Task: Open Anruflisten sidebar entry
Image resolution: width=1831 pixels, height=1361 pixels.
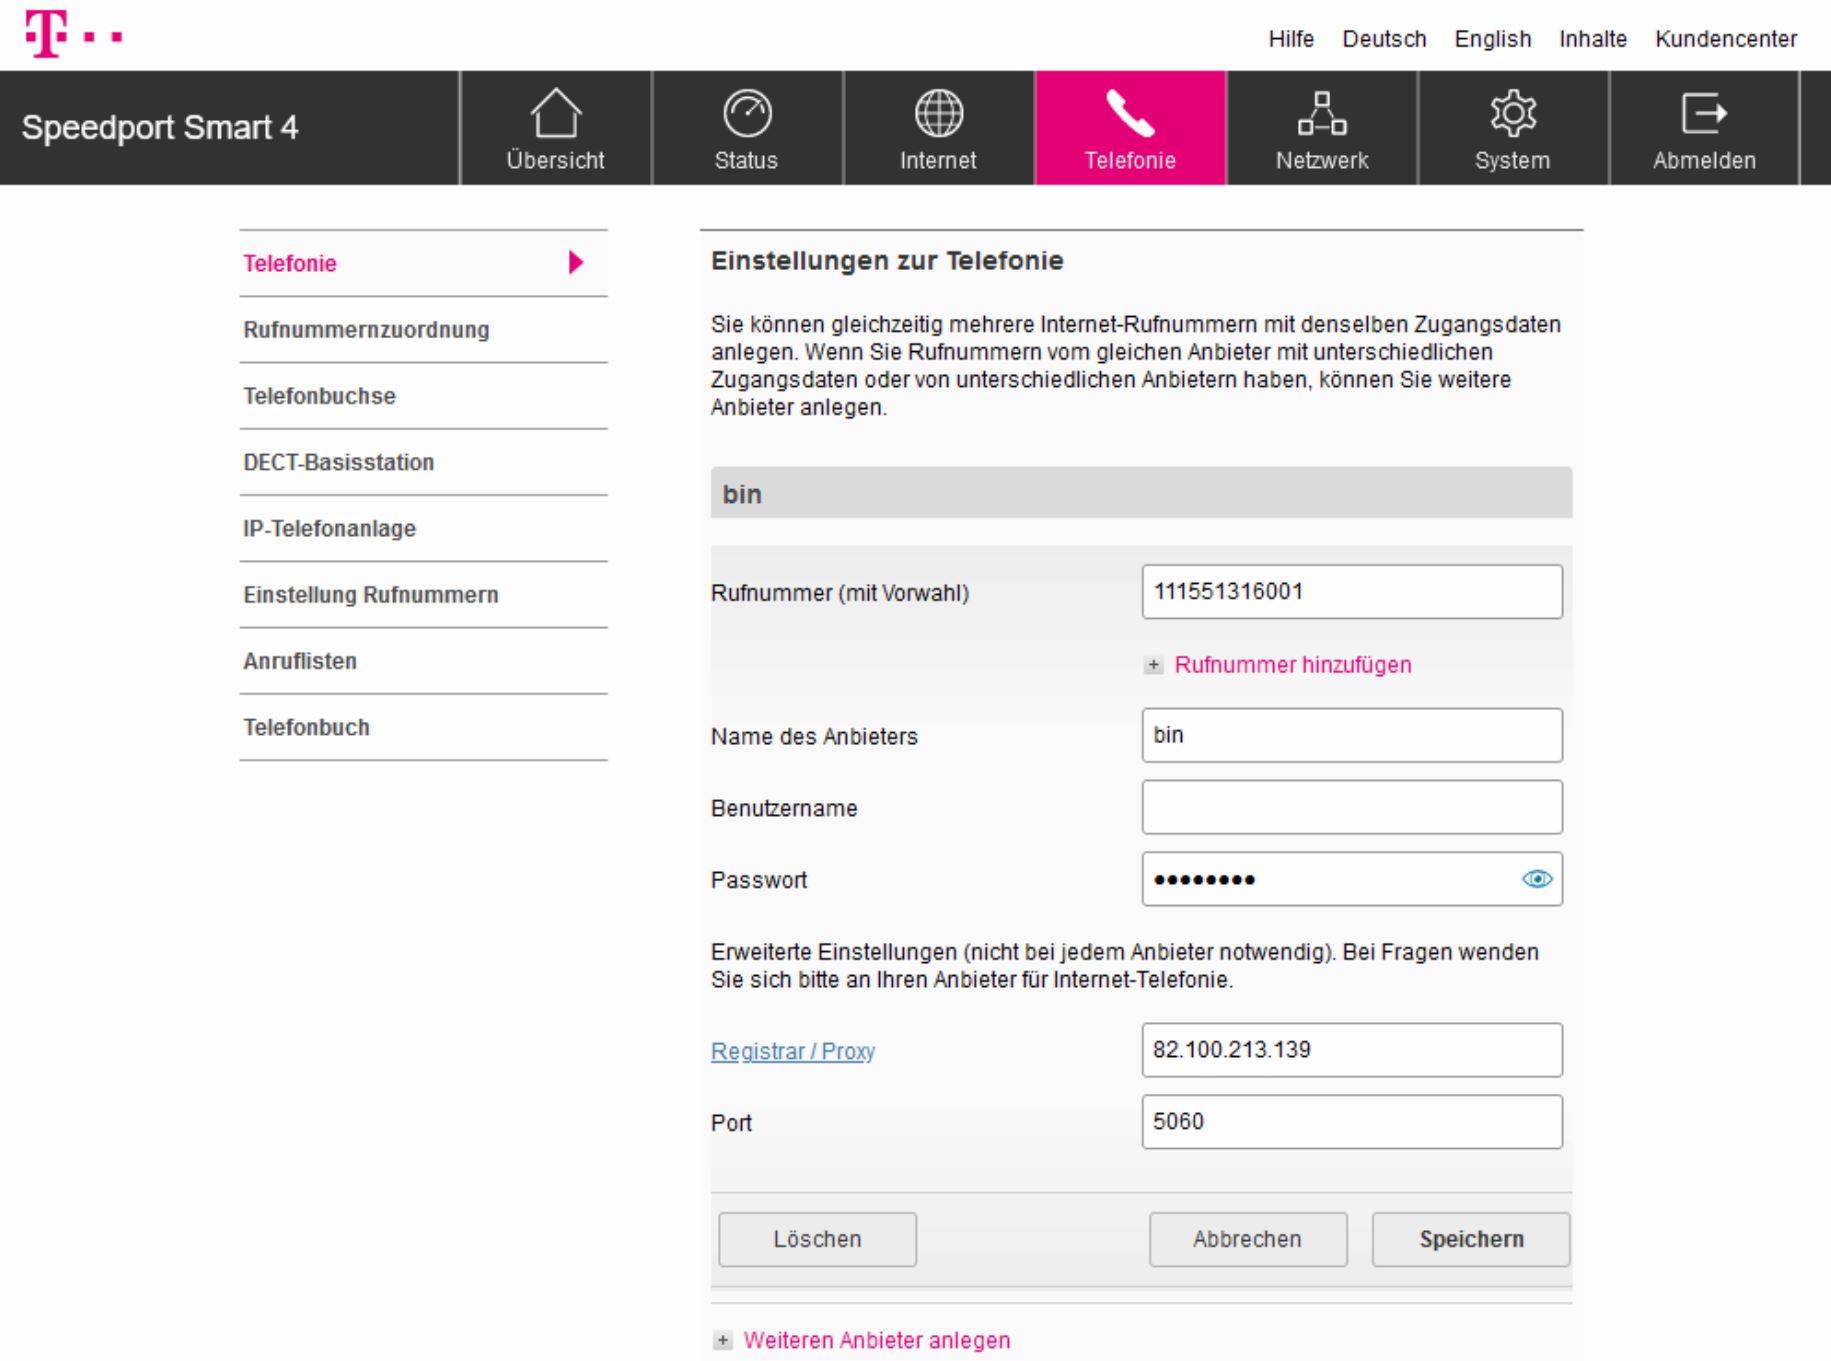Action: [x=424, y=661]
